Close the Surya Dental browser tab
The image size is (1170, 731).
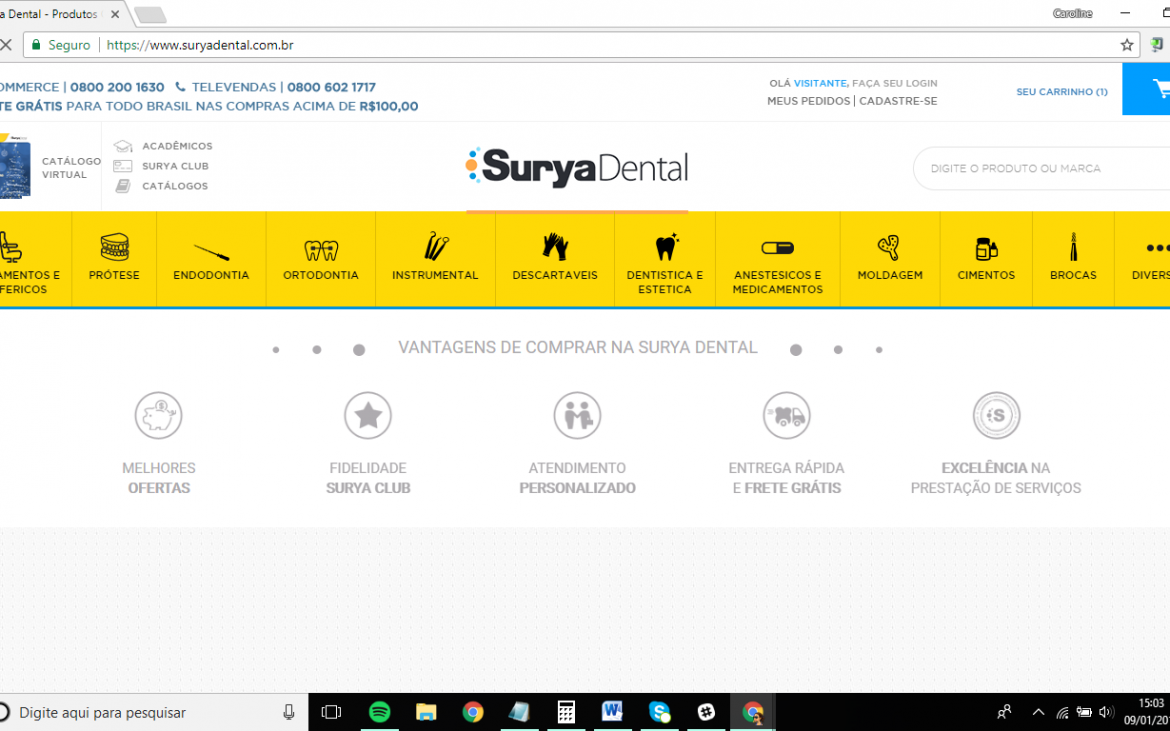click(115, 14)
